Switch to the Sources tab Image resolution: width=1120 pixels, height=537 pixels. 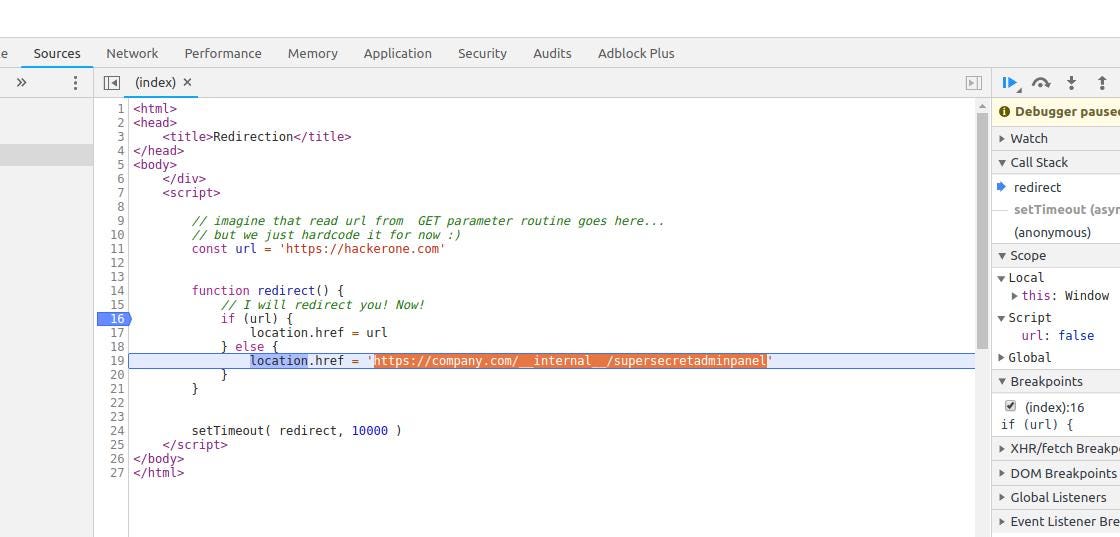(x=57, y=54)
